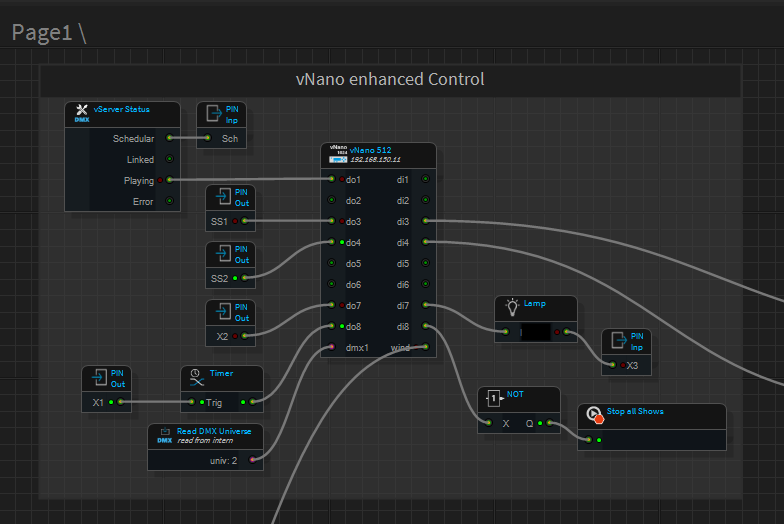Click the black Lamp color swatch
784x524 pixels.
[535, 332]
